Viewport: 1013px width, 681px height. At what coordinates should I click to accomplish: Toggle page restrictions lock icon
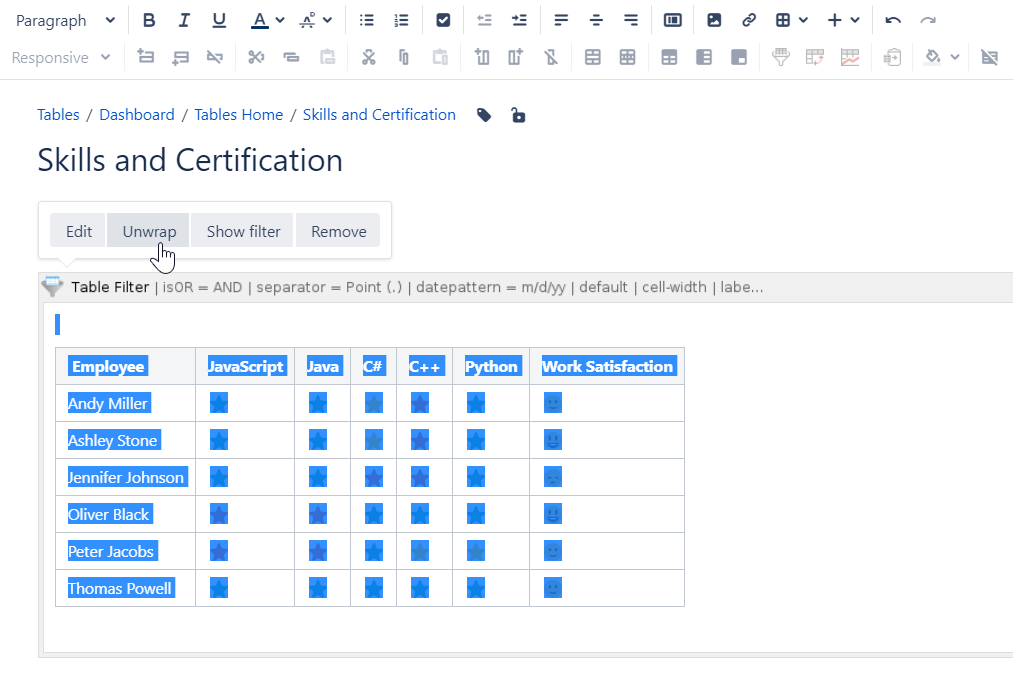(518, 115)
